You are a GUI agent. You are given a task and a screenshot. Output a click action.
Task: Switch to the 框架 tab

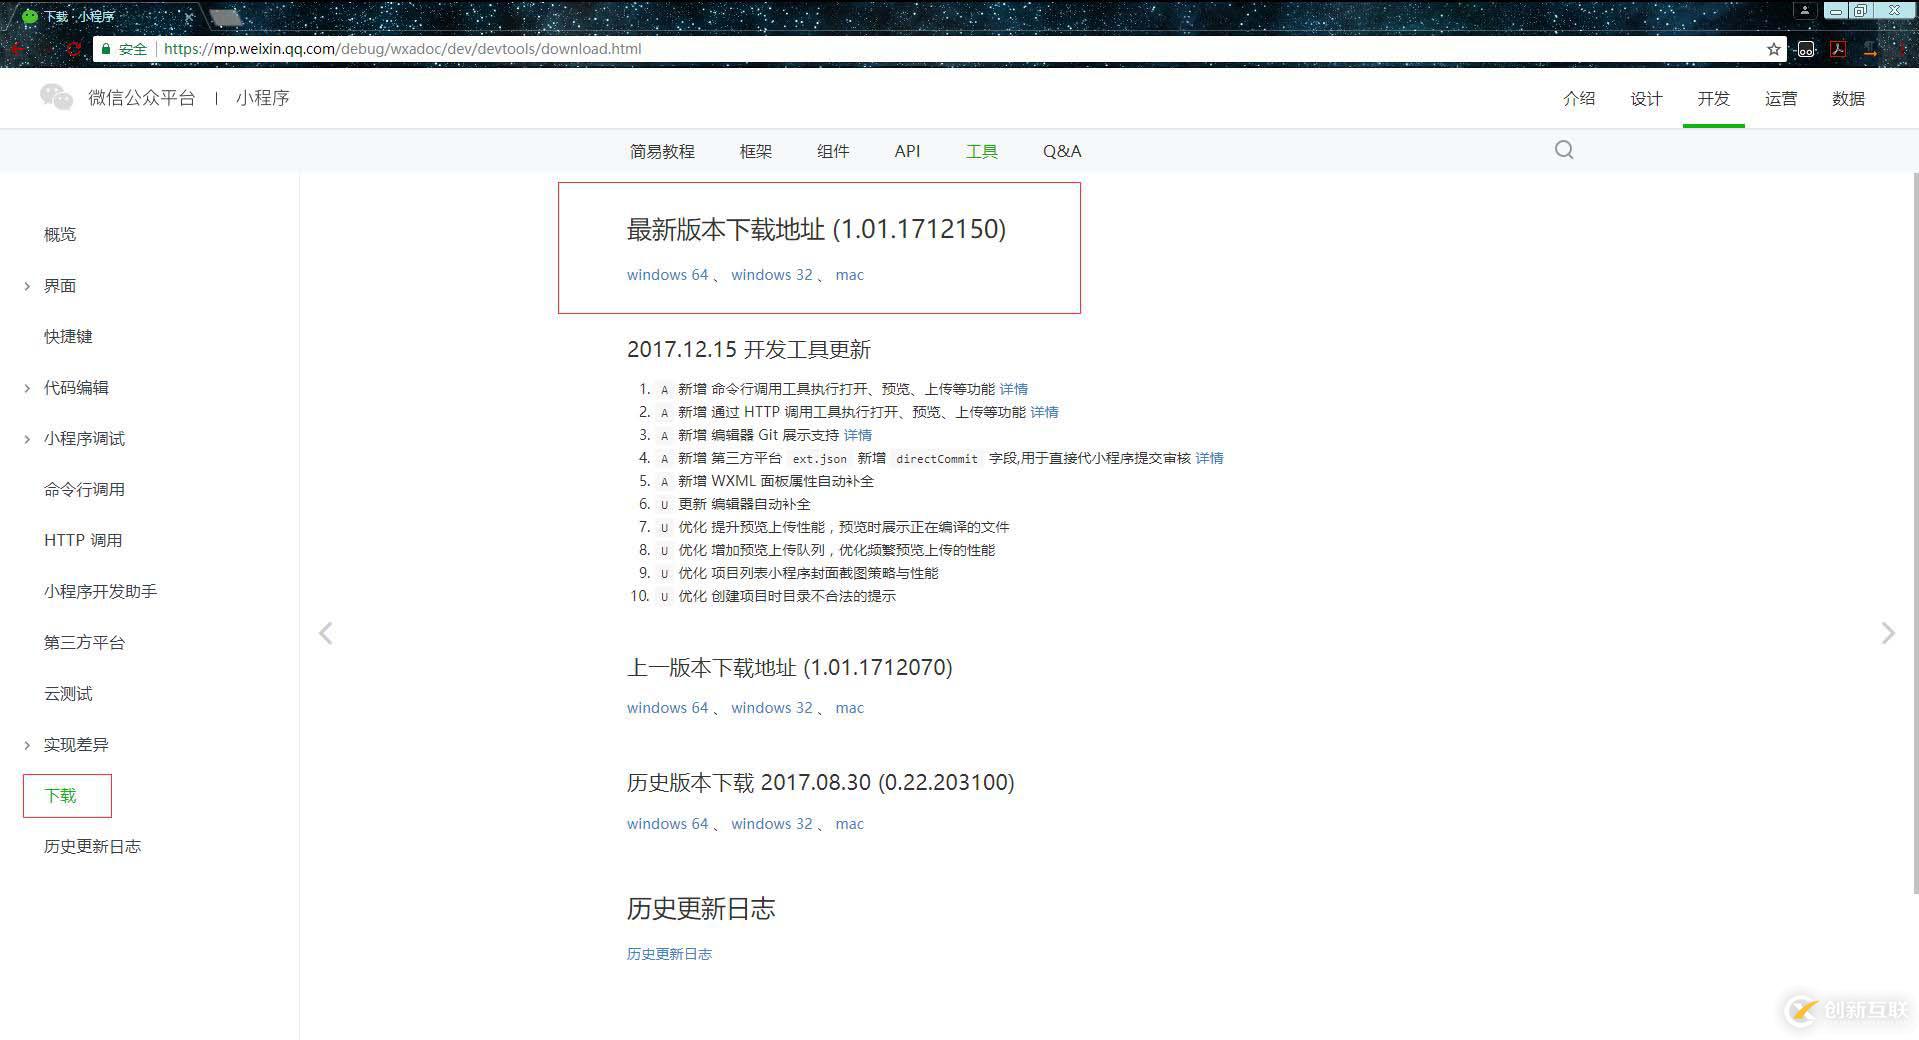tap(756, 151)
